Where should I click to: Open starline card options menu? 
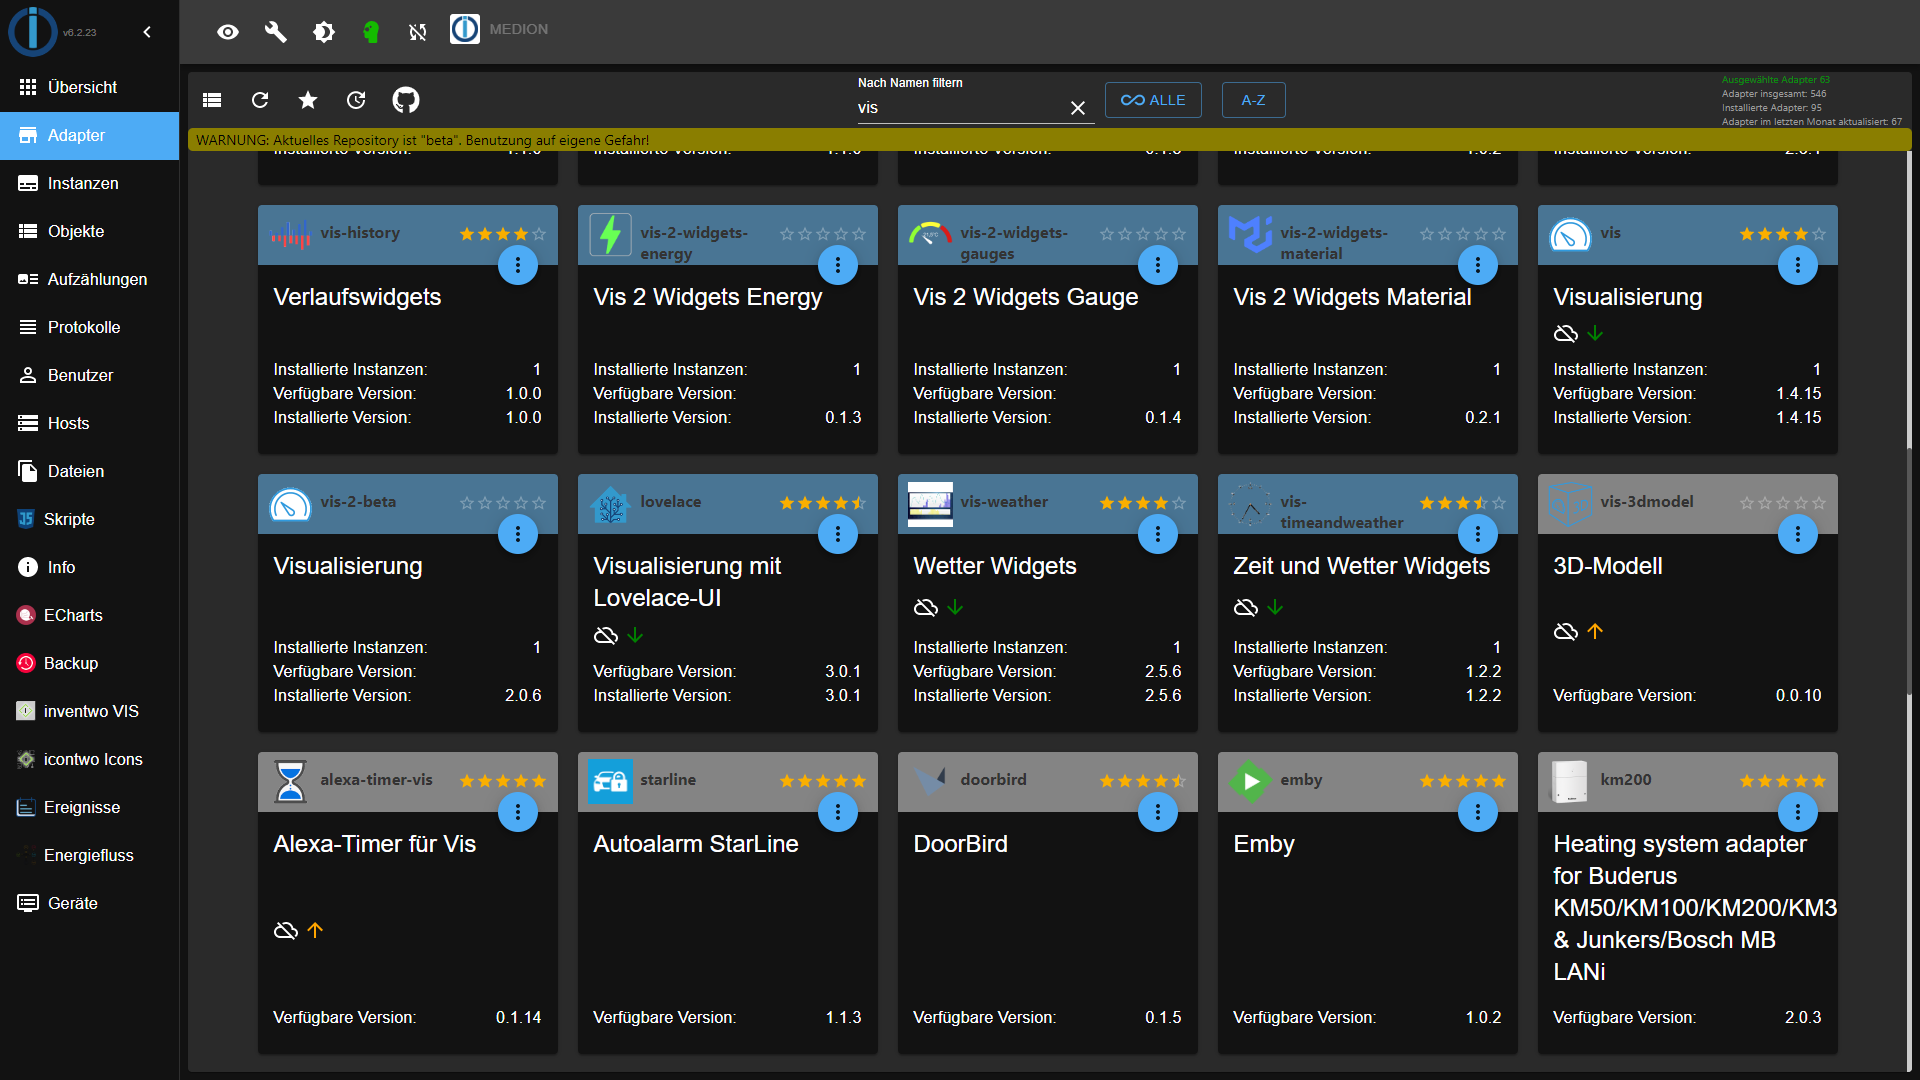click(838, 812)
